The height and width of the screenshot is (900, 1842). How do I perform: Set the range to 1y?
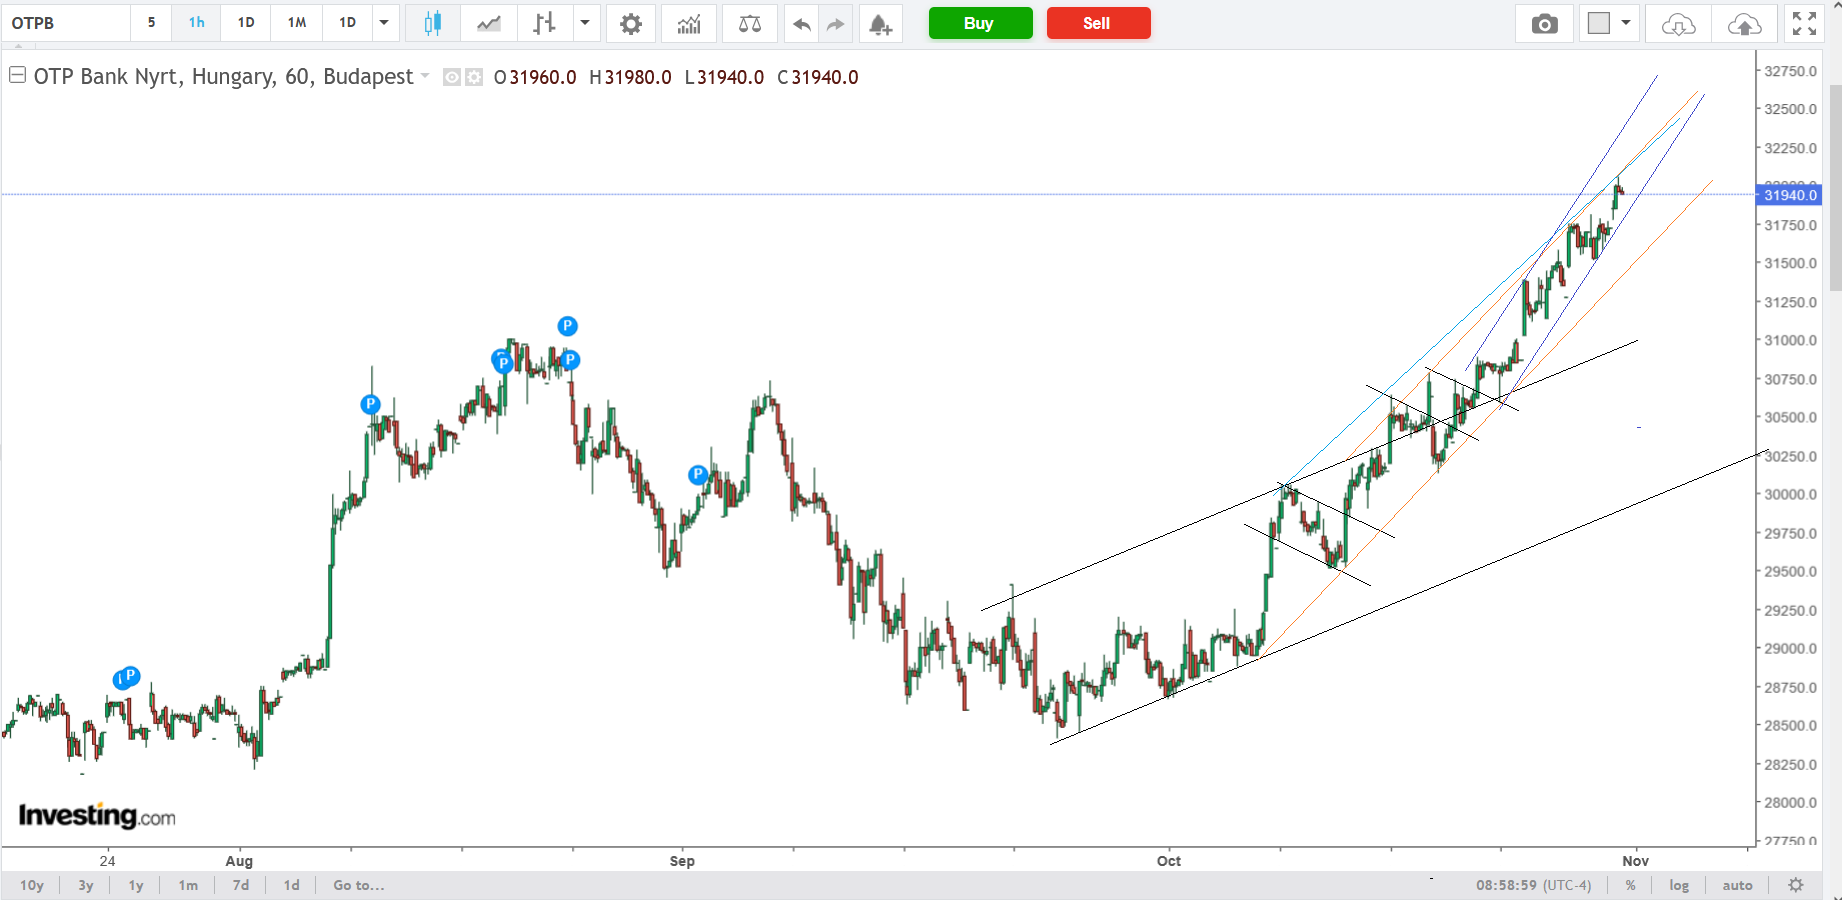point(136,885)
